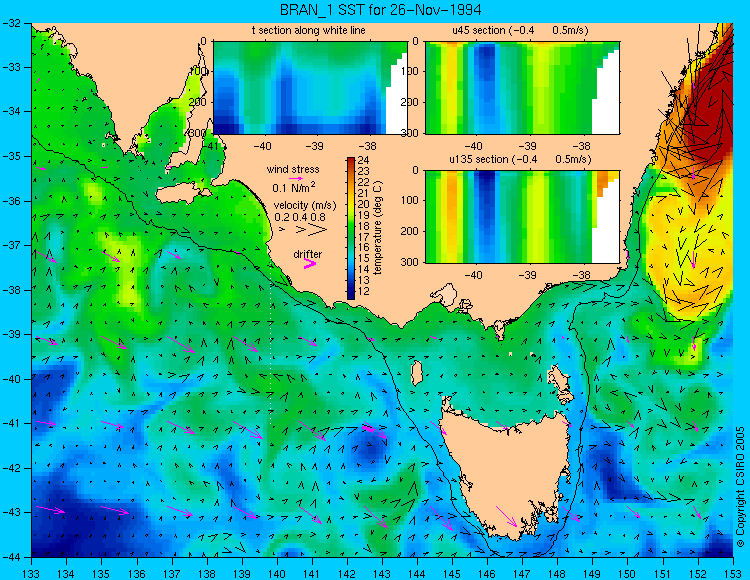Open the t section temperature inset plot
750x580 pixels.
click(310, 88)
